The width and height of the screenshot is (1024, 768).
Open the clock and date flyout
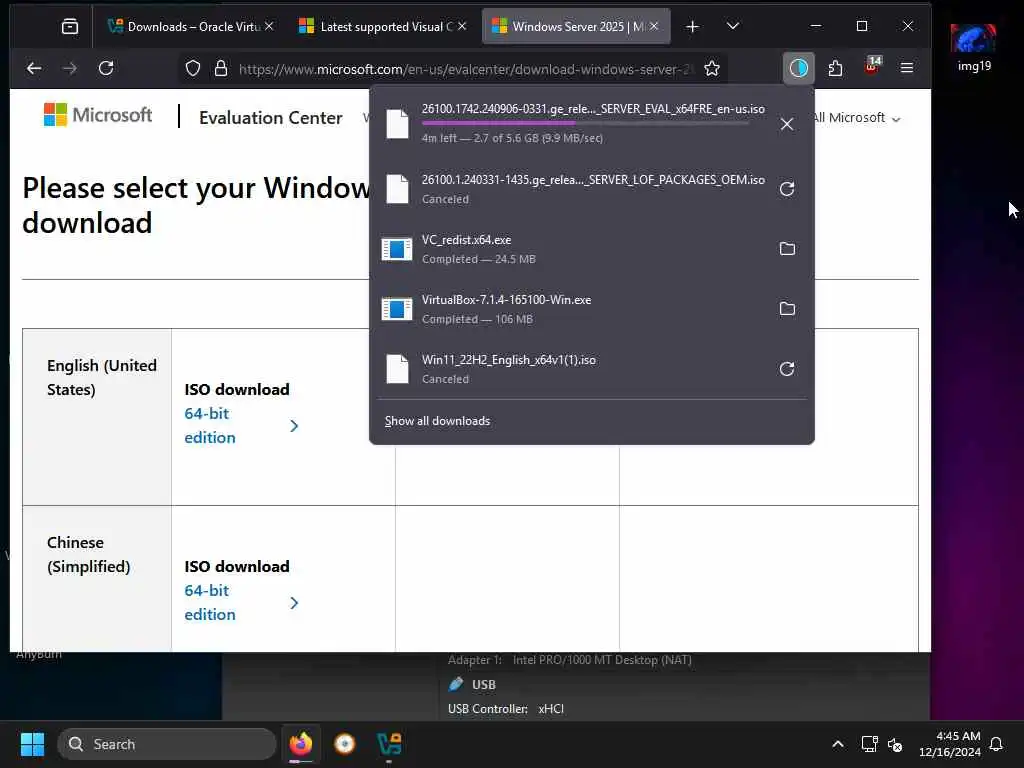[x=950, y=744]
